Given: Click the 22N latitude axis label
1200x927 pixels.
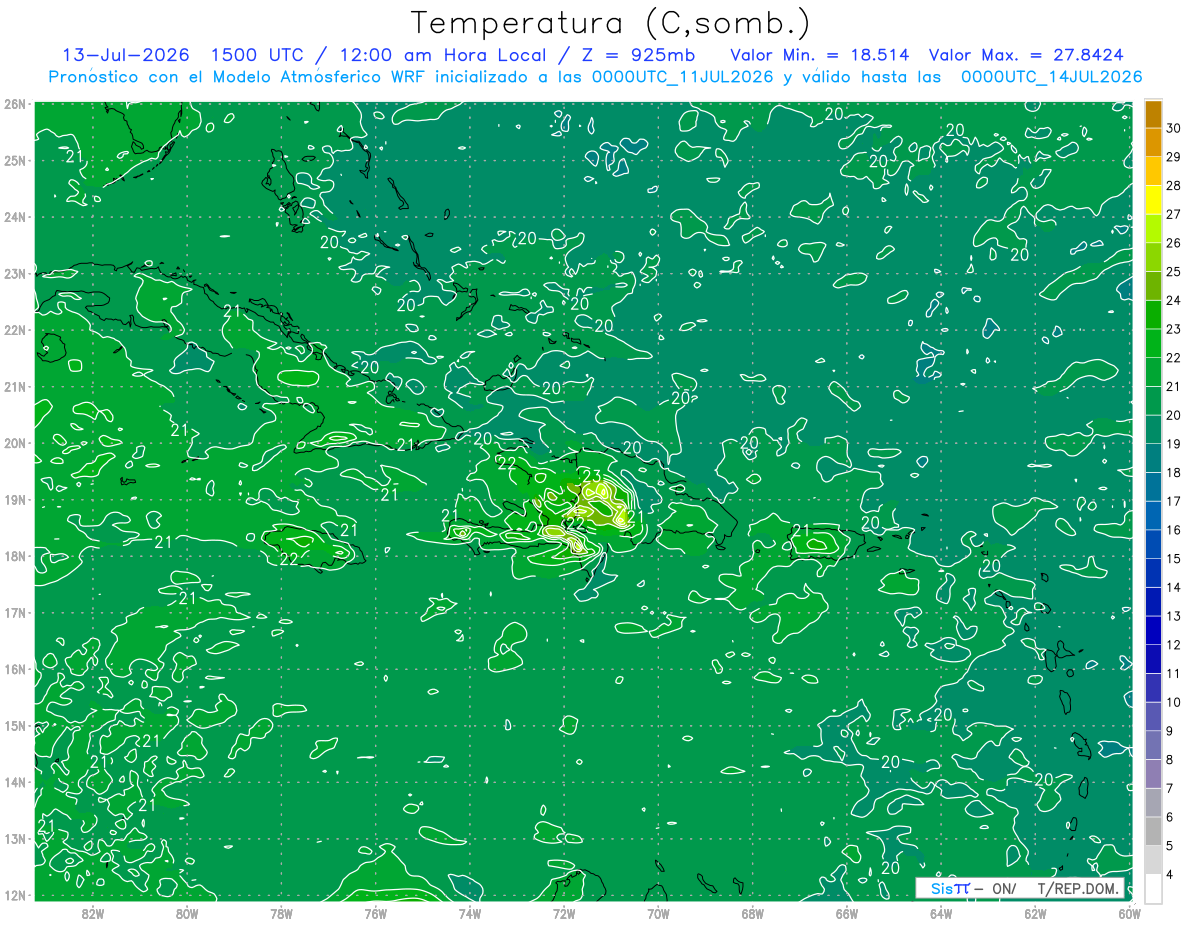Looking at the screenshot, I should [14, 330].
